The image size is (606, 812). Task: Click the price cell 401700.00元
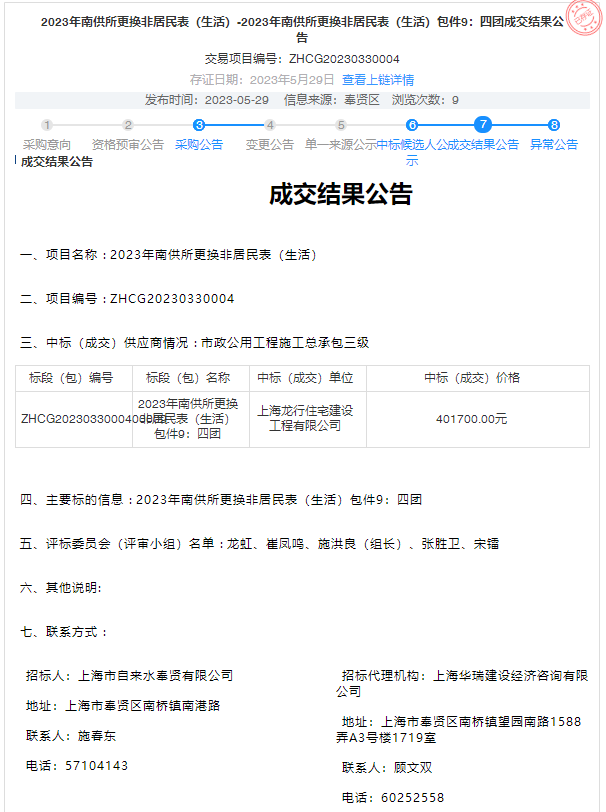click(x=472, y=418)
